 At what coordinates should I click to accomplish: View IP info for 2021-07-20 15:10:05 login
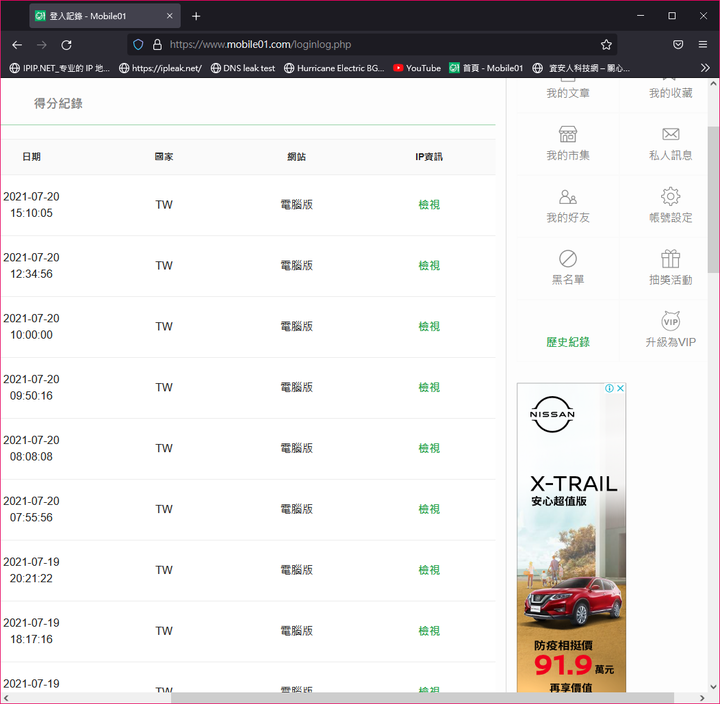[429, 205]
